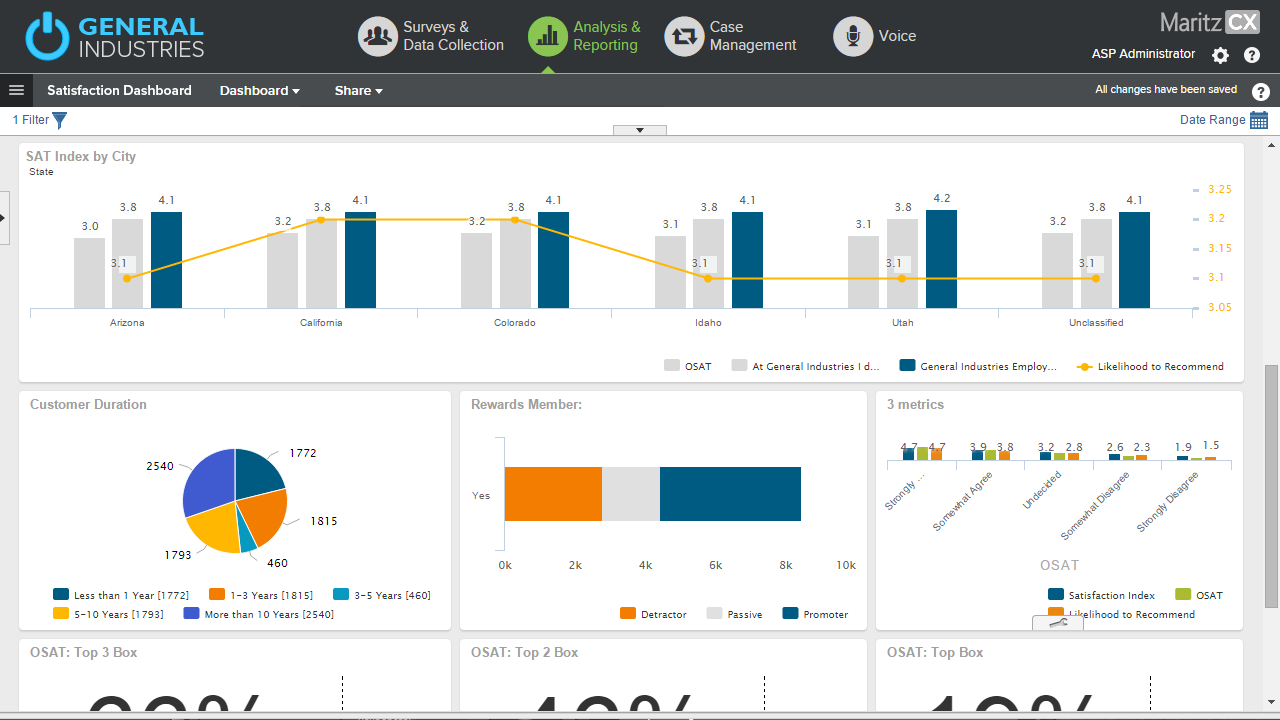1280x720 pixels.
Task: Open the settings gear icon
Action: coord(1220,56)
